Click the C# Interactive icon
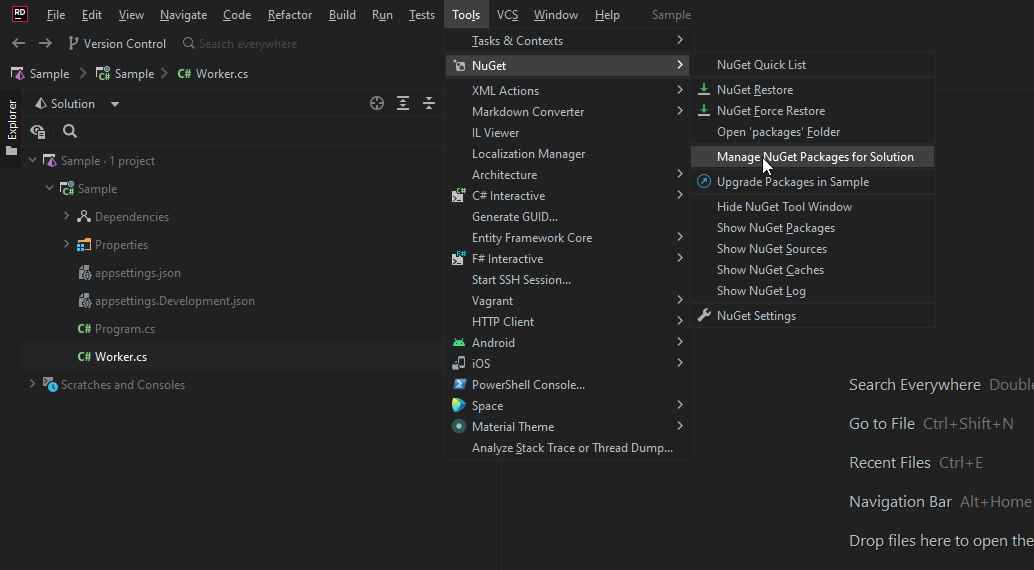 pyautogui.click(x=458, y=195)
